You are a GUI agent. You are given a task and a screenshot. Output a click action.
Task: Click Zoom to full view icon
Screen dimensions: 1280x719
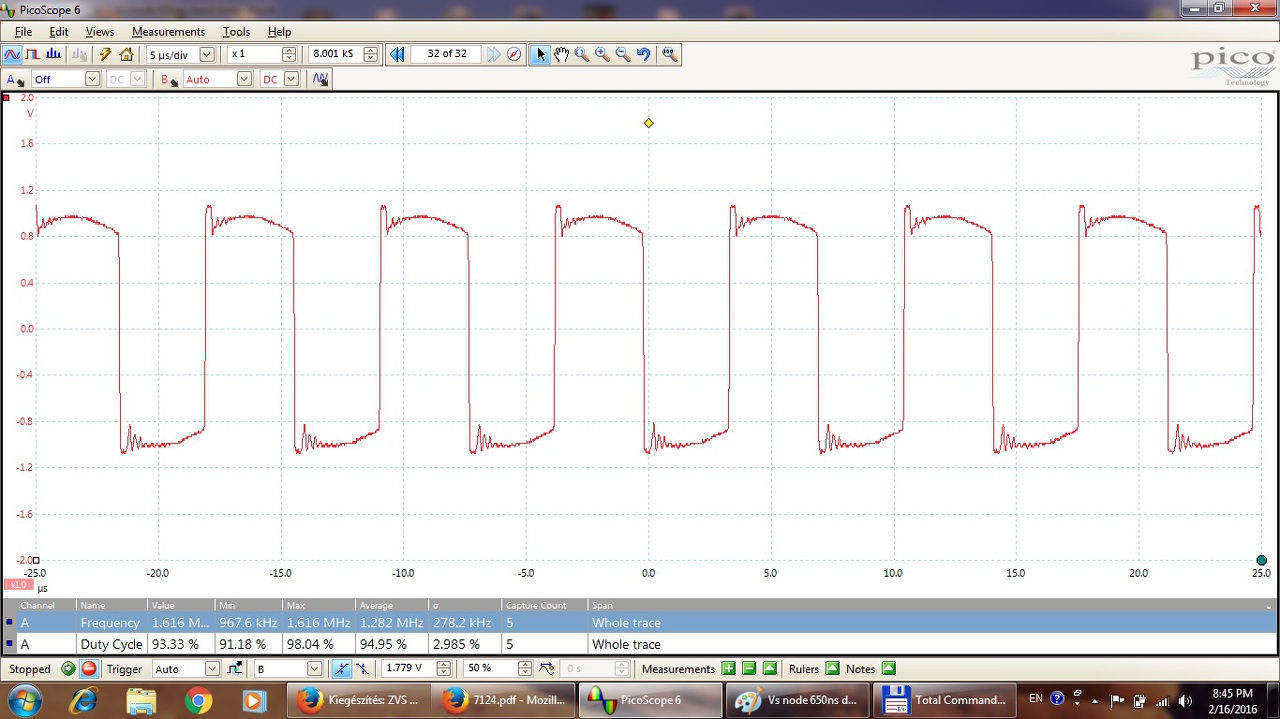pyautogui.click(x=669, y=54)
